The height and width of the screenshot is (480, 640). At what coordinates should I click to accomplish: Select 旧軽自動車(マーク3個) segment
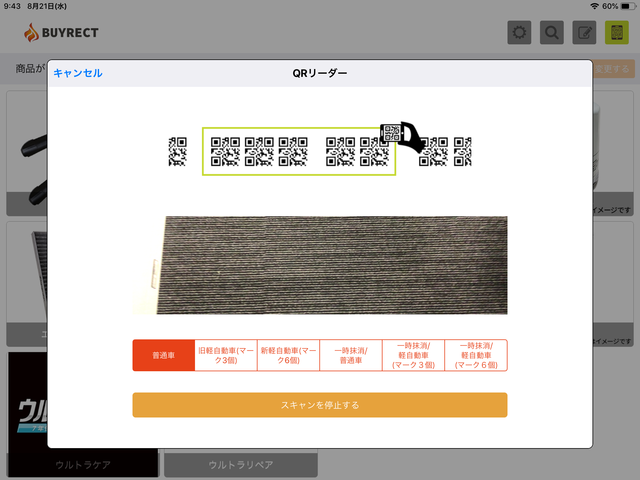point(226,355)
